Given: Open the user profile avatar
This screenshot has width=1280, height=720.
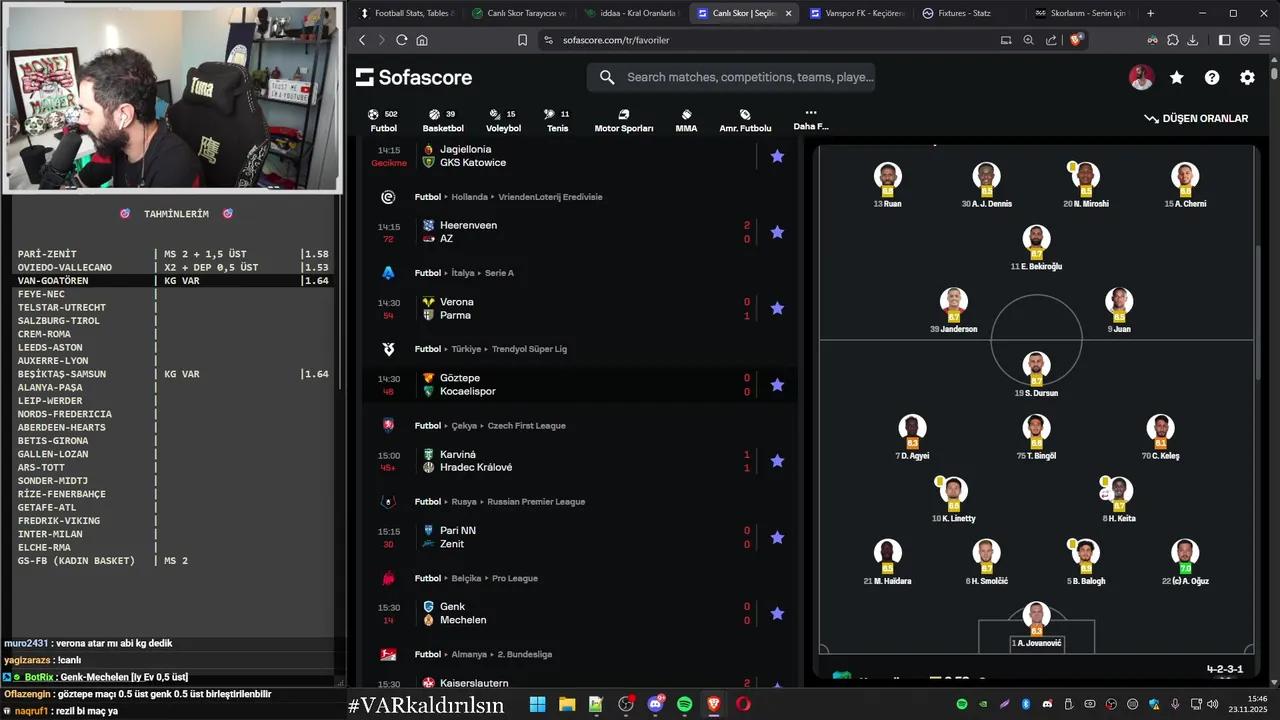Looking at the screenshot, I should 1142,77.
